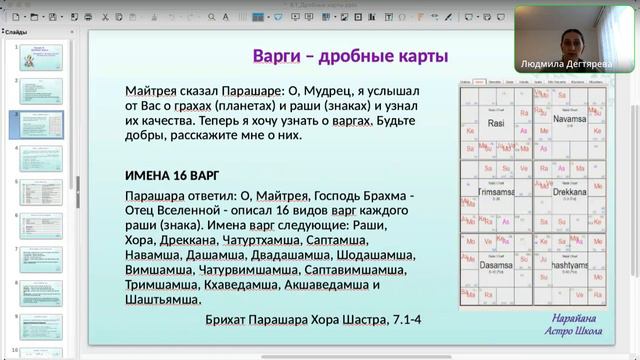Run the Spelling check icon
The width and height of the screenshot is (640, 360).
tap(226, 17)
